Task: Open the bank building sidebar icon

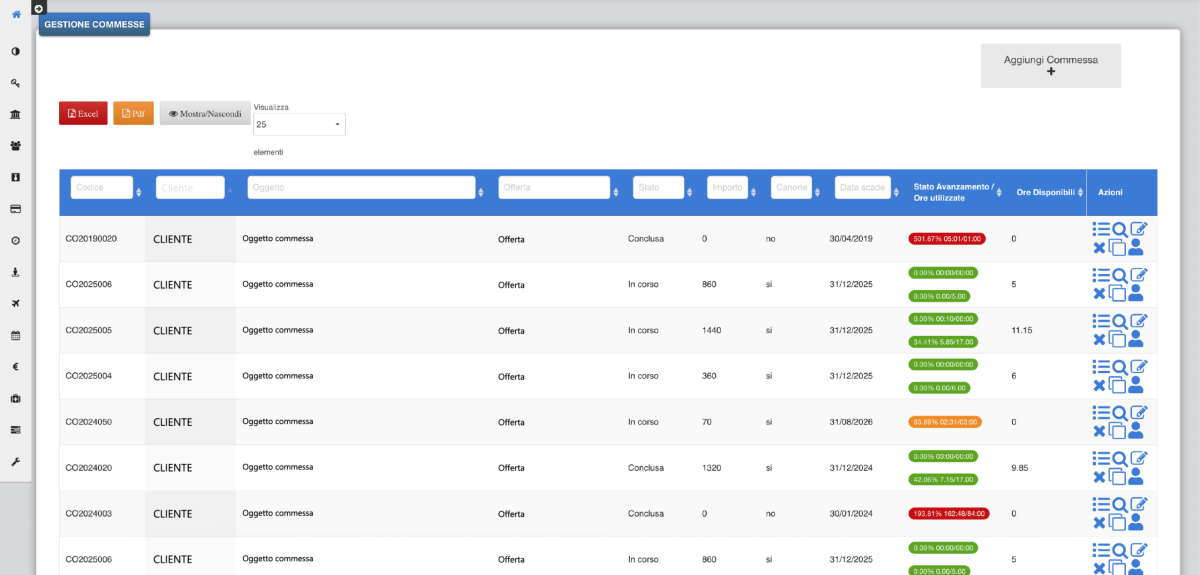Action: click(x=15, y=114)
